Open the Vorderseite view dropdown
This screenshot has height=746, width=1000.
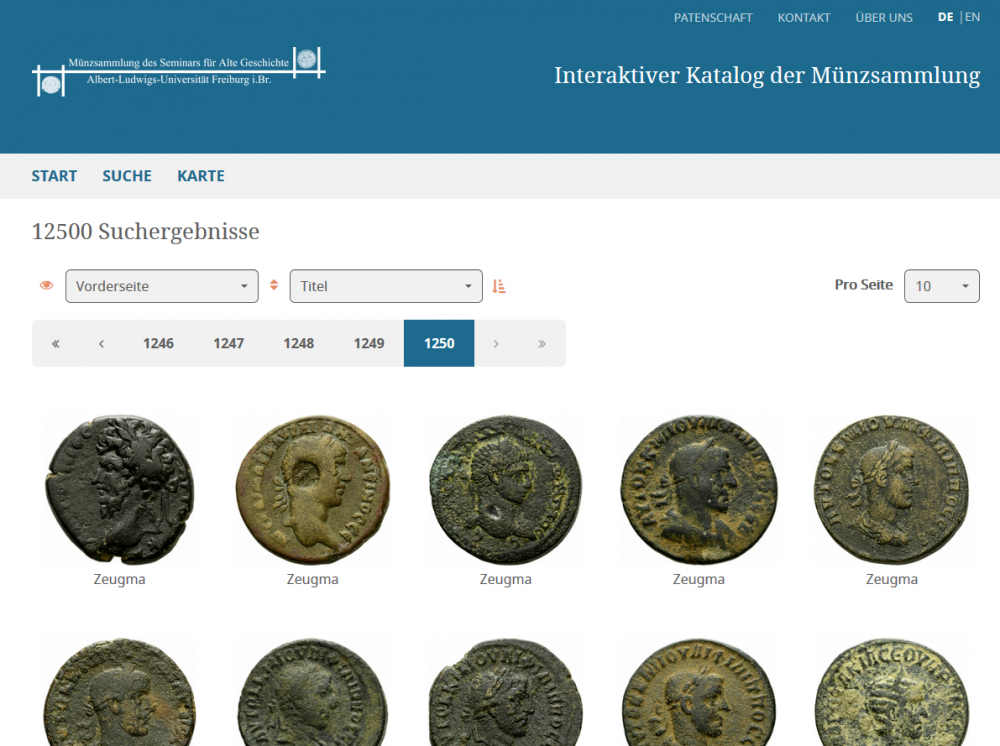tap(162, 286)
